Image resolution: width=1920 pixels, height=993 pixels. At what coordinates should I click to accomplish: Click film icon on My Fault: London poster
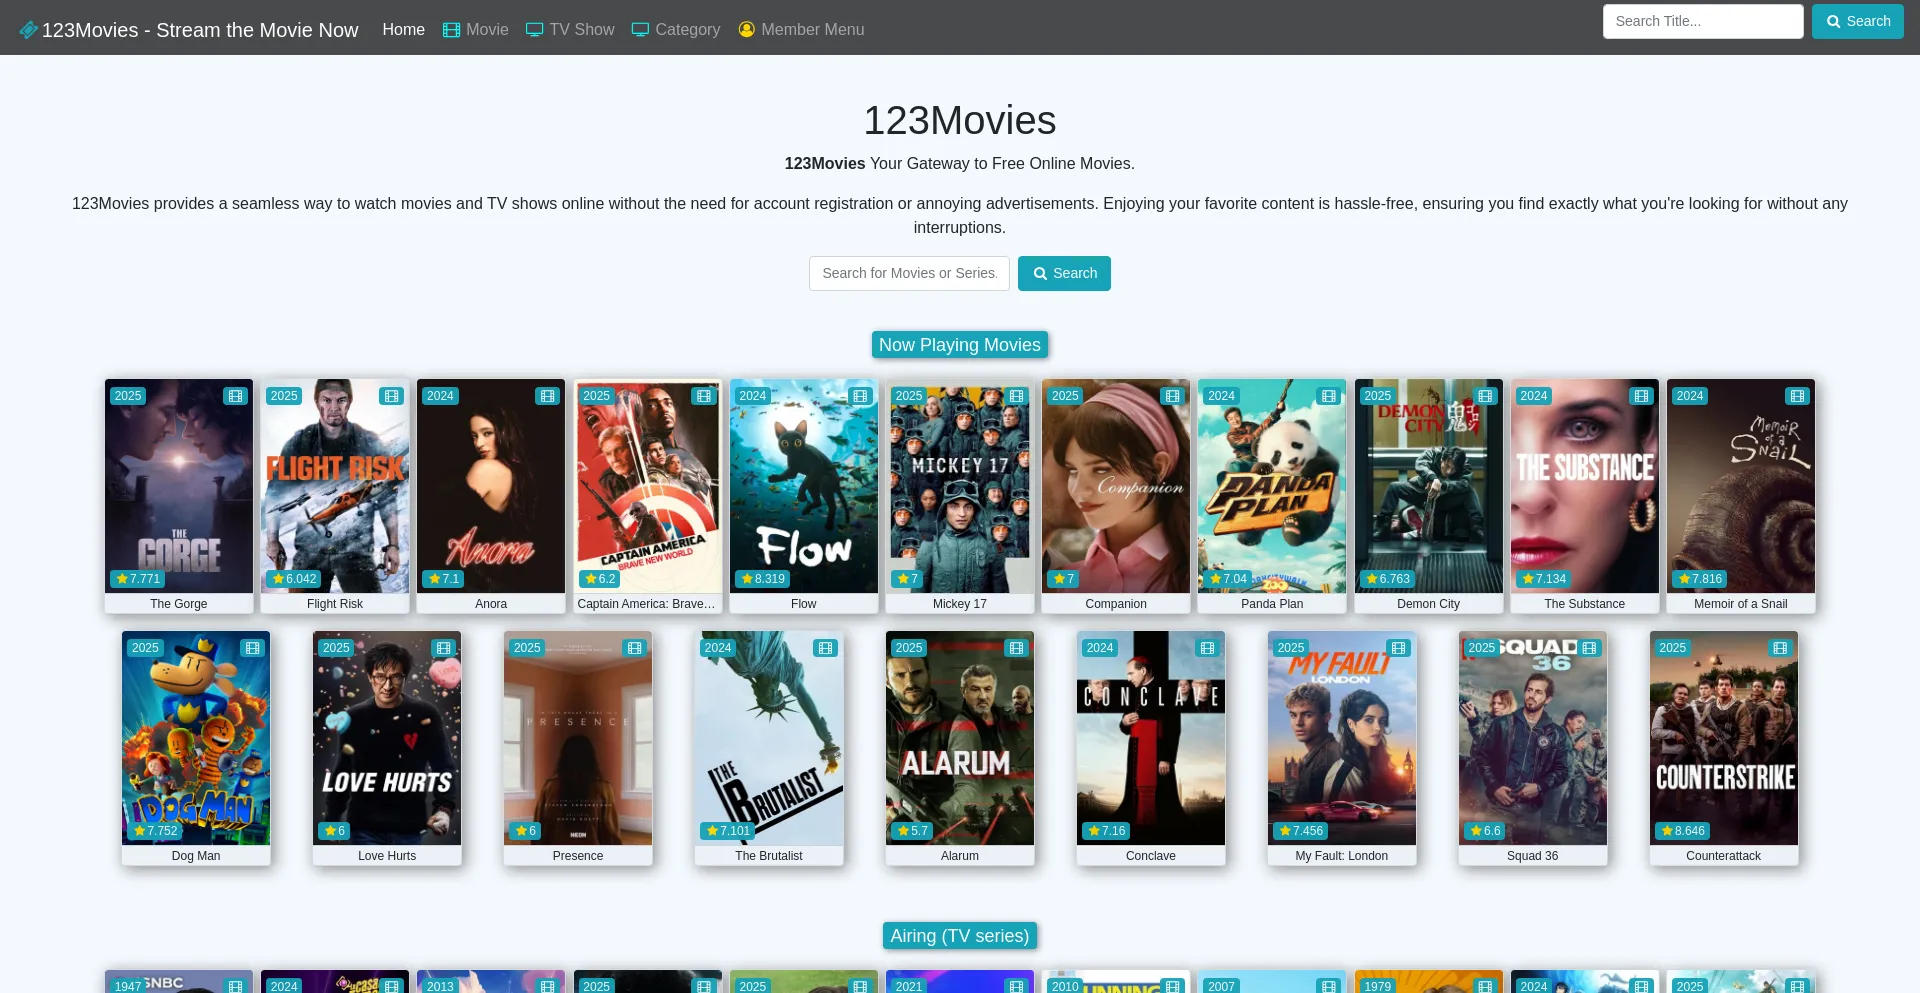pos(1398,648)
